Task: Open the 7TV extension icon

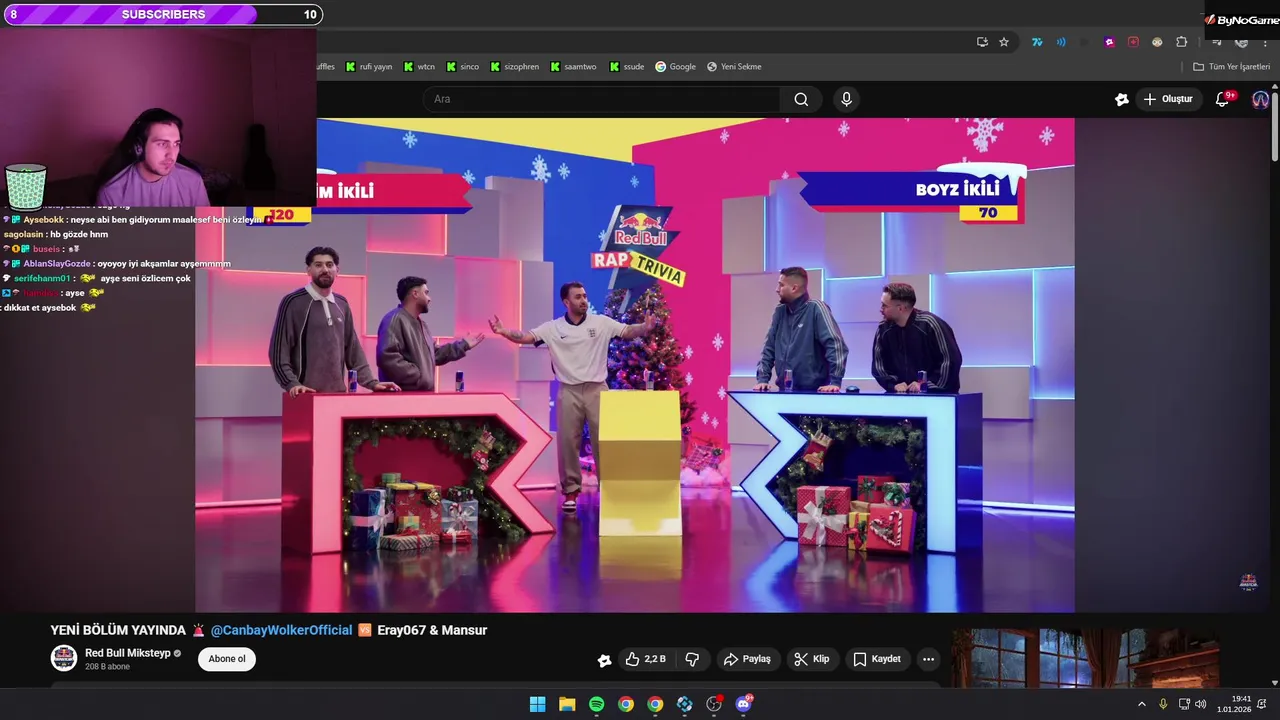Action: tap(1037, 42)
